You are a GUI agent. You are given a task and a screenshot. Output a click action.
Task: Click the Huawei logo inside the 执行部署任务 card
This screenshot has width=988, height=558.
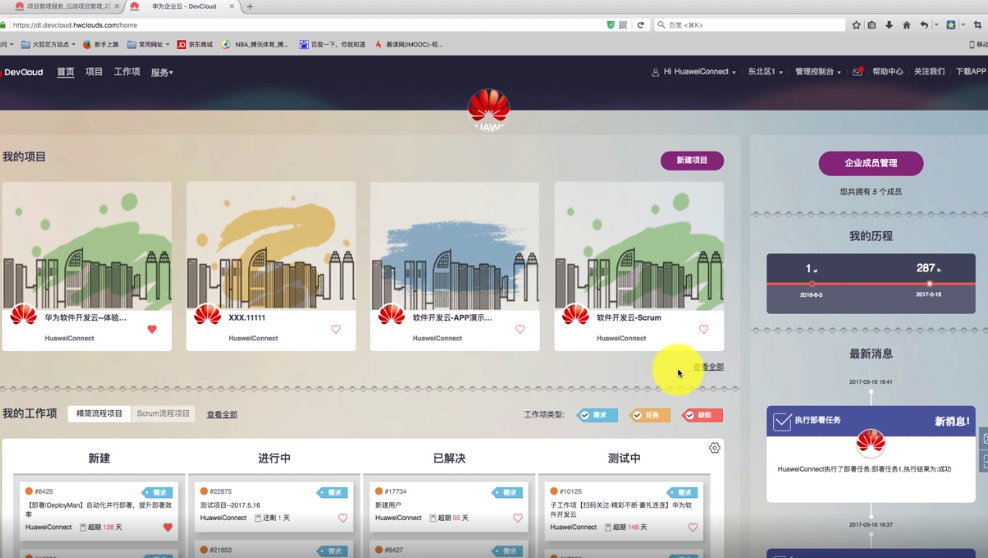[871, 442]
